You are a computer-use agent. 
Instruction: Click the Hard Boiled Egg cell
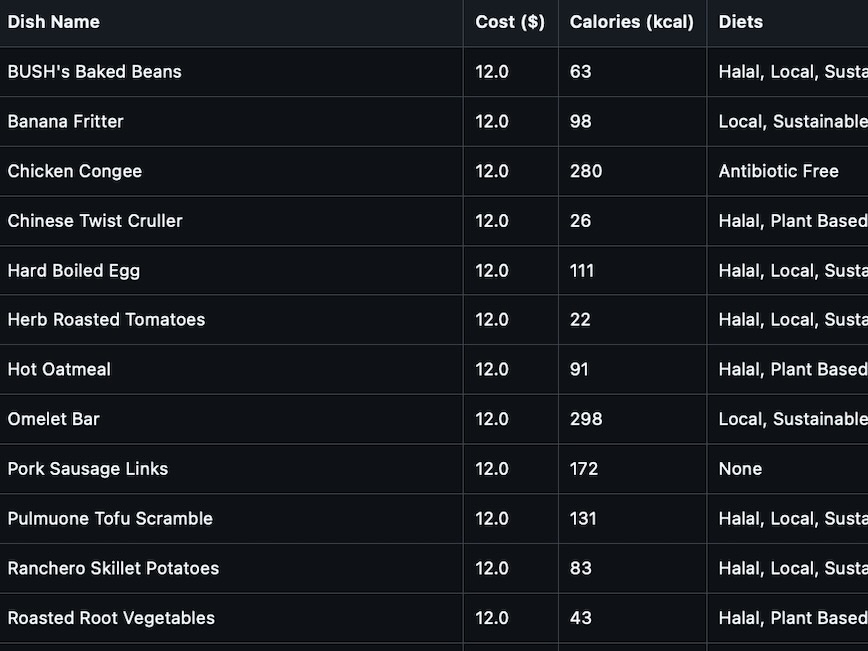click(x=74, y=271)
